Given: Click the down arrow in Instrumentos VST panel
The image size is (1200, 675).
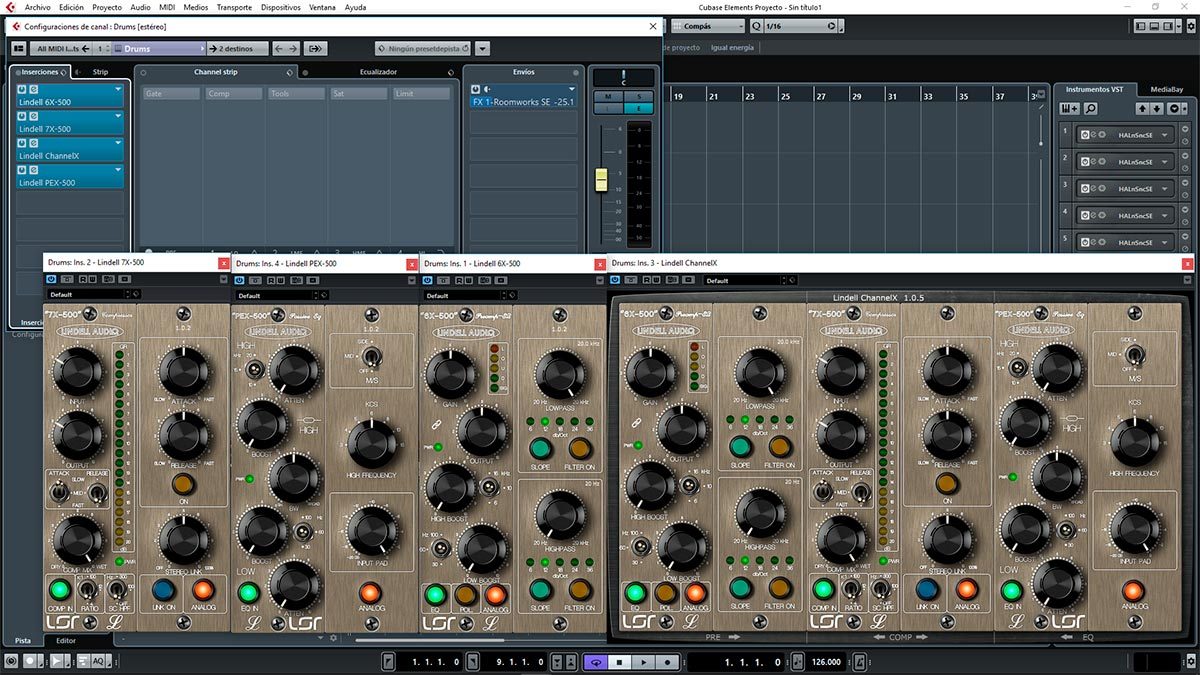Looking at the screenshot, I should click(x=1157, y=108).
